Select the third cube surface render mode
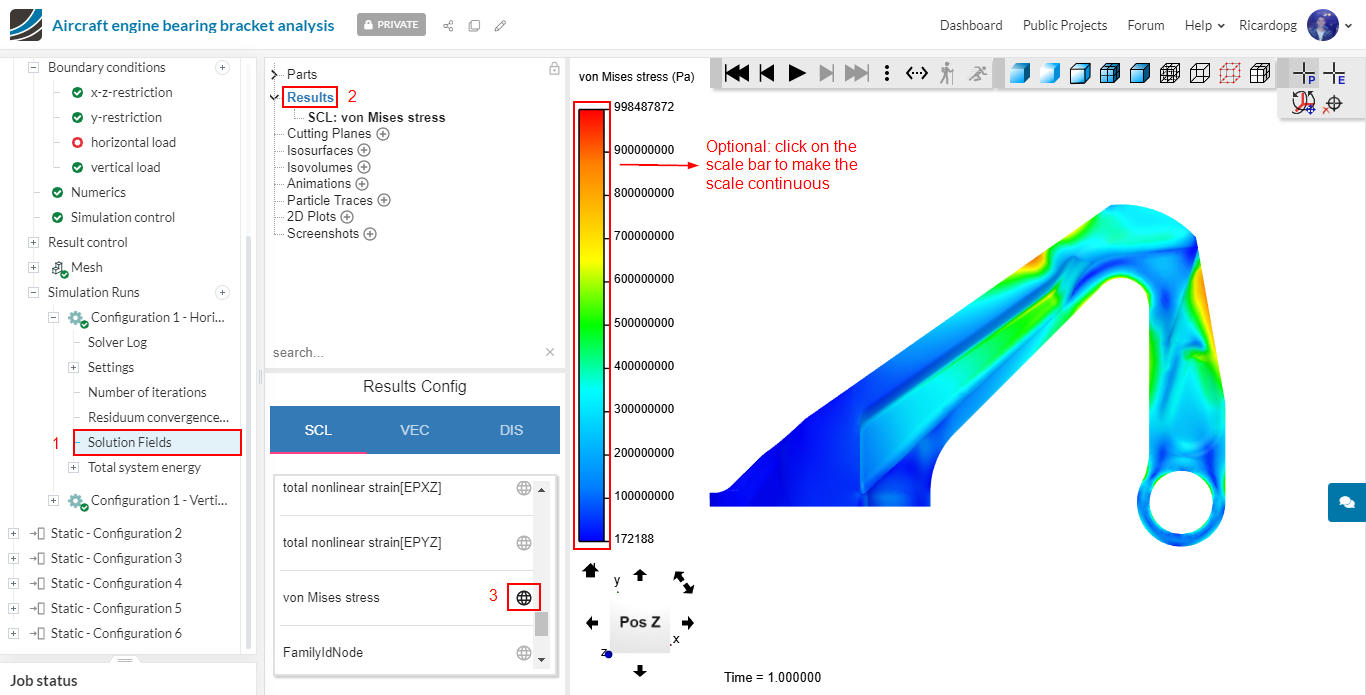 tap(1079, 73)
